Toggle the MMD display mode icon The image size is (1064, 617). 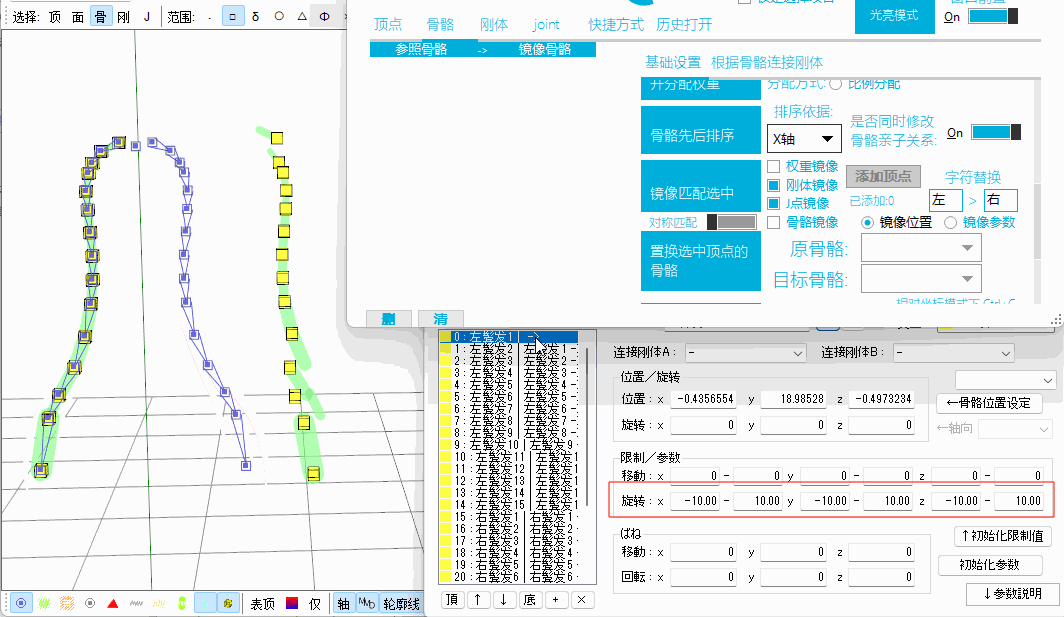[x=367, y=604]
